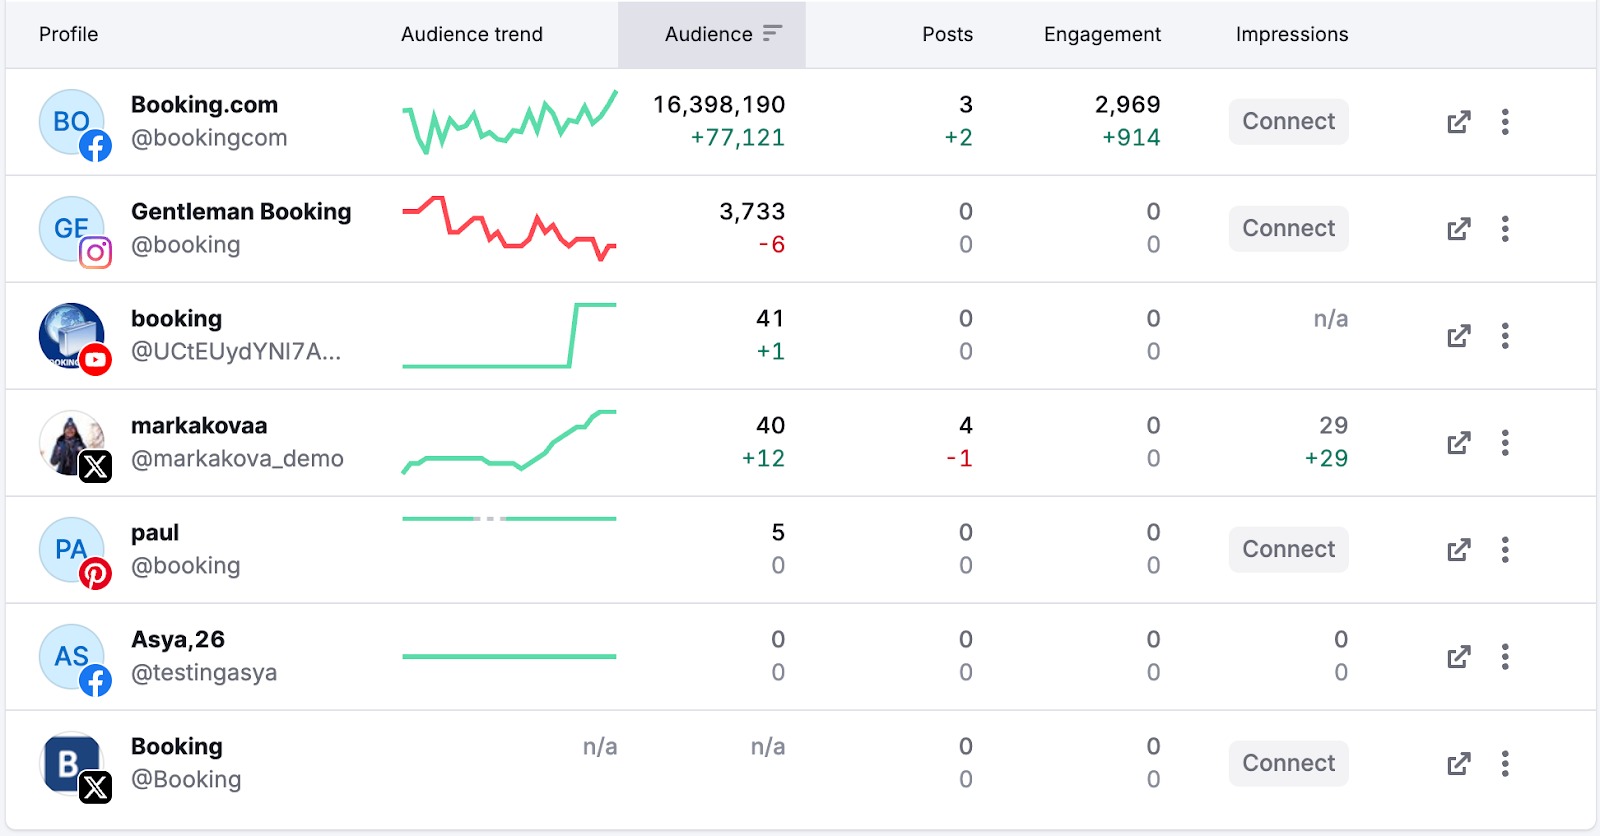The image size is (1600, 836).
Task: Sort by Audience column sort icon
Action: (x=771, y=34)
